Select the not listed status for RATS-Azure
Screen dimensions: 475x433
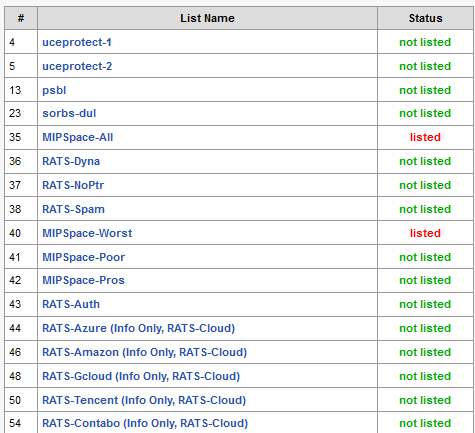[425, 328]
